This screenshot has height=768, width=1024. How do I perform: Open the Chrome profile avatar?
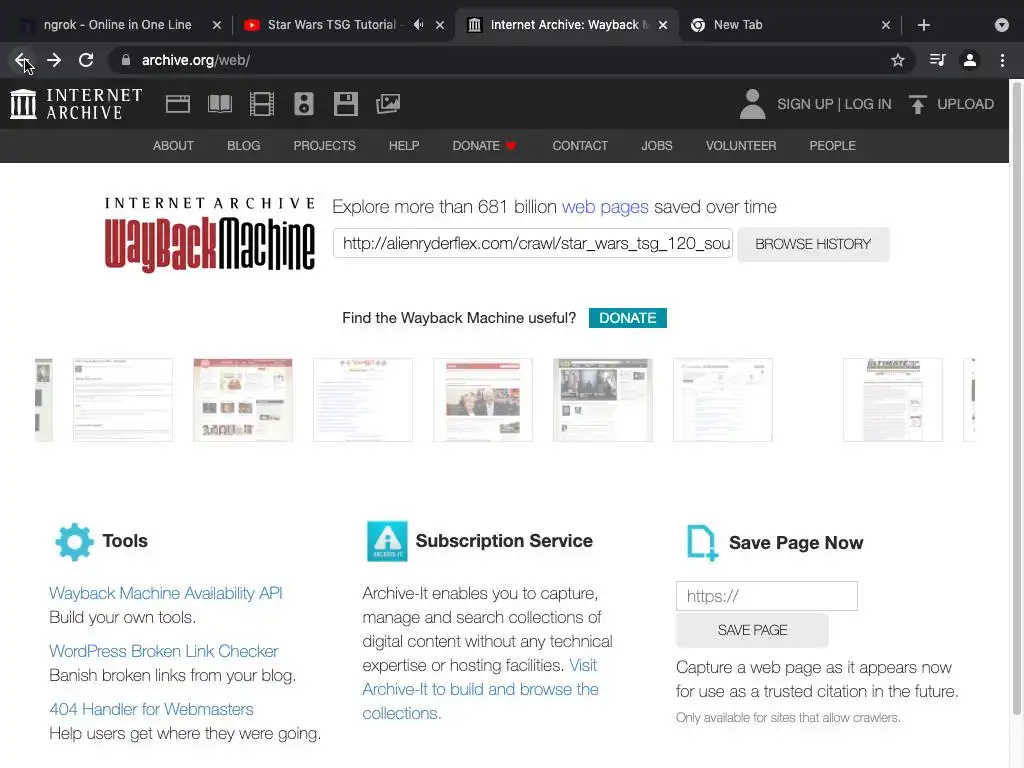pyautogui.click(x=970, y=61)
